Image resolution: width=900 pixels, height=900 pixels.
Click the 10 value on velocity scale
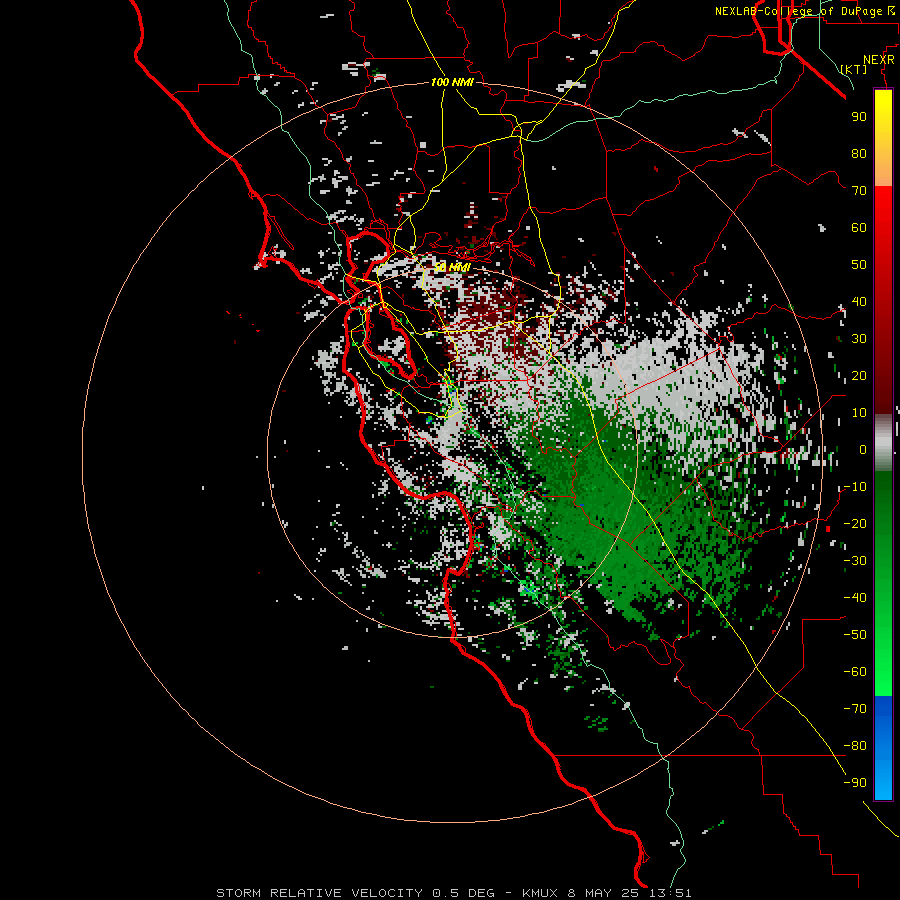(859, 413)
